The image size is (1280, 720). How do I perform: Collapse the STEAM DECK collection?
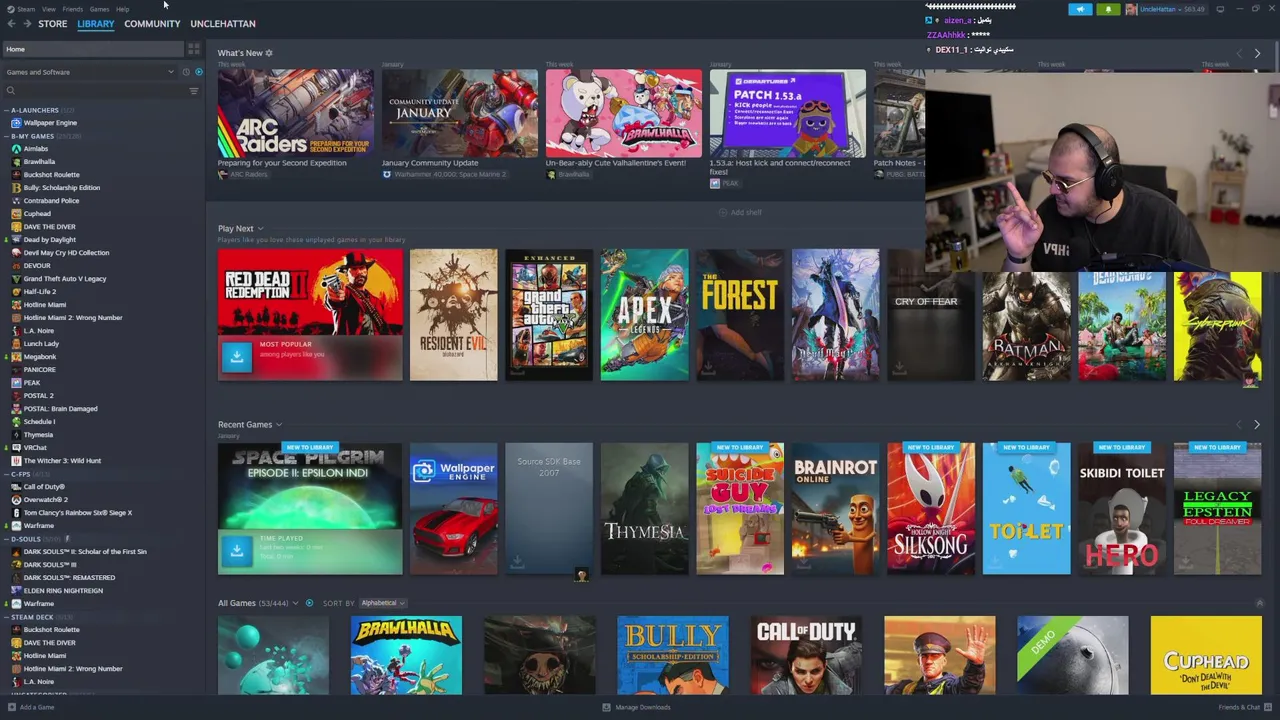tap(6, 617)
